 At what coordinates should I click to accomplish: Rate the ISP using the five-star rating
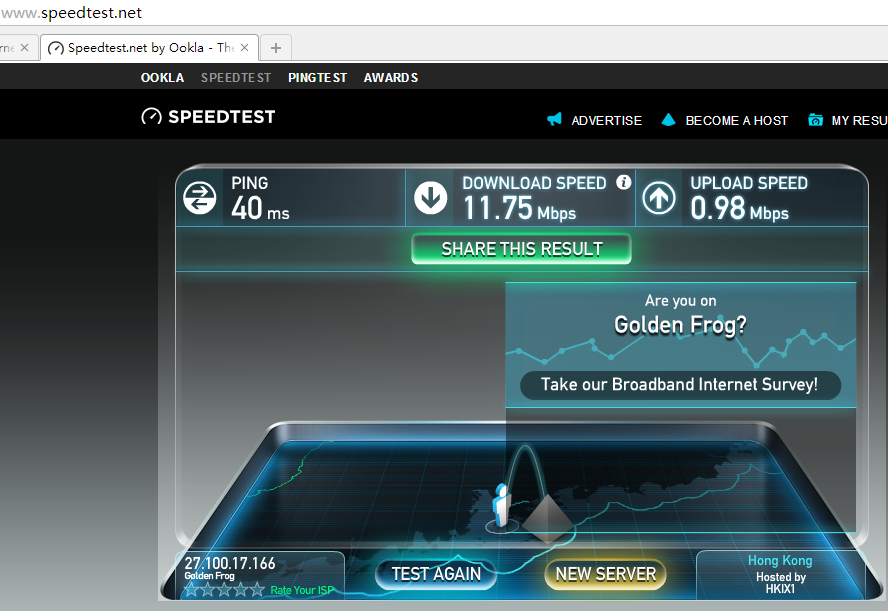[225, 590]
